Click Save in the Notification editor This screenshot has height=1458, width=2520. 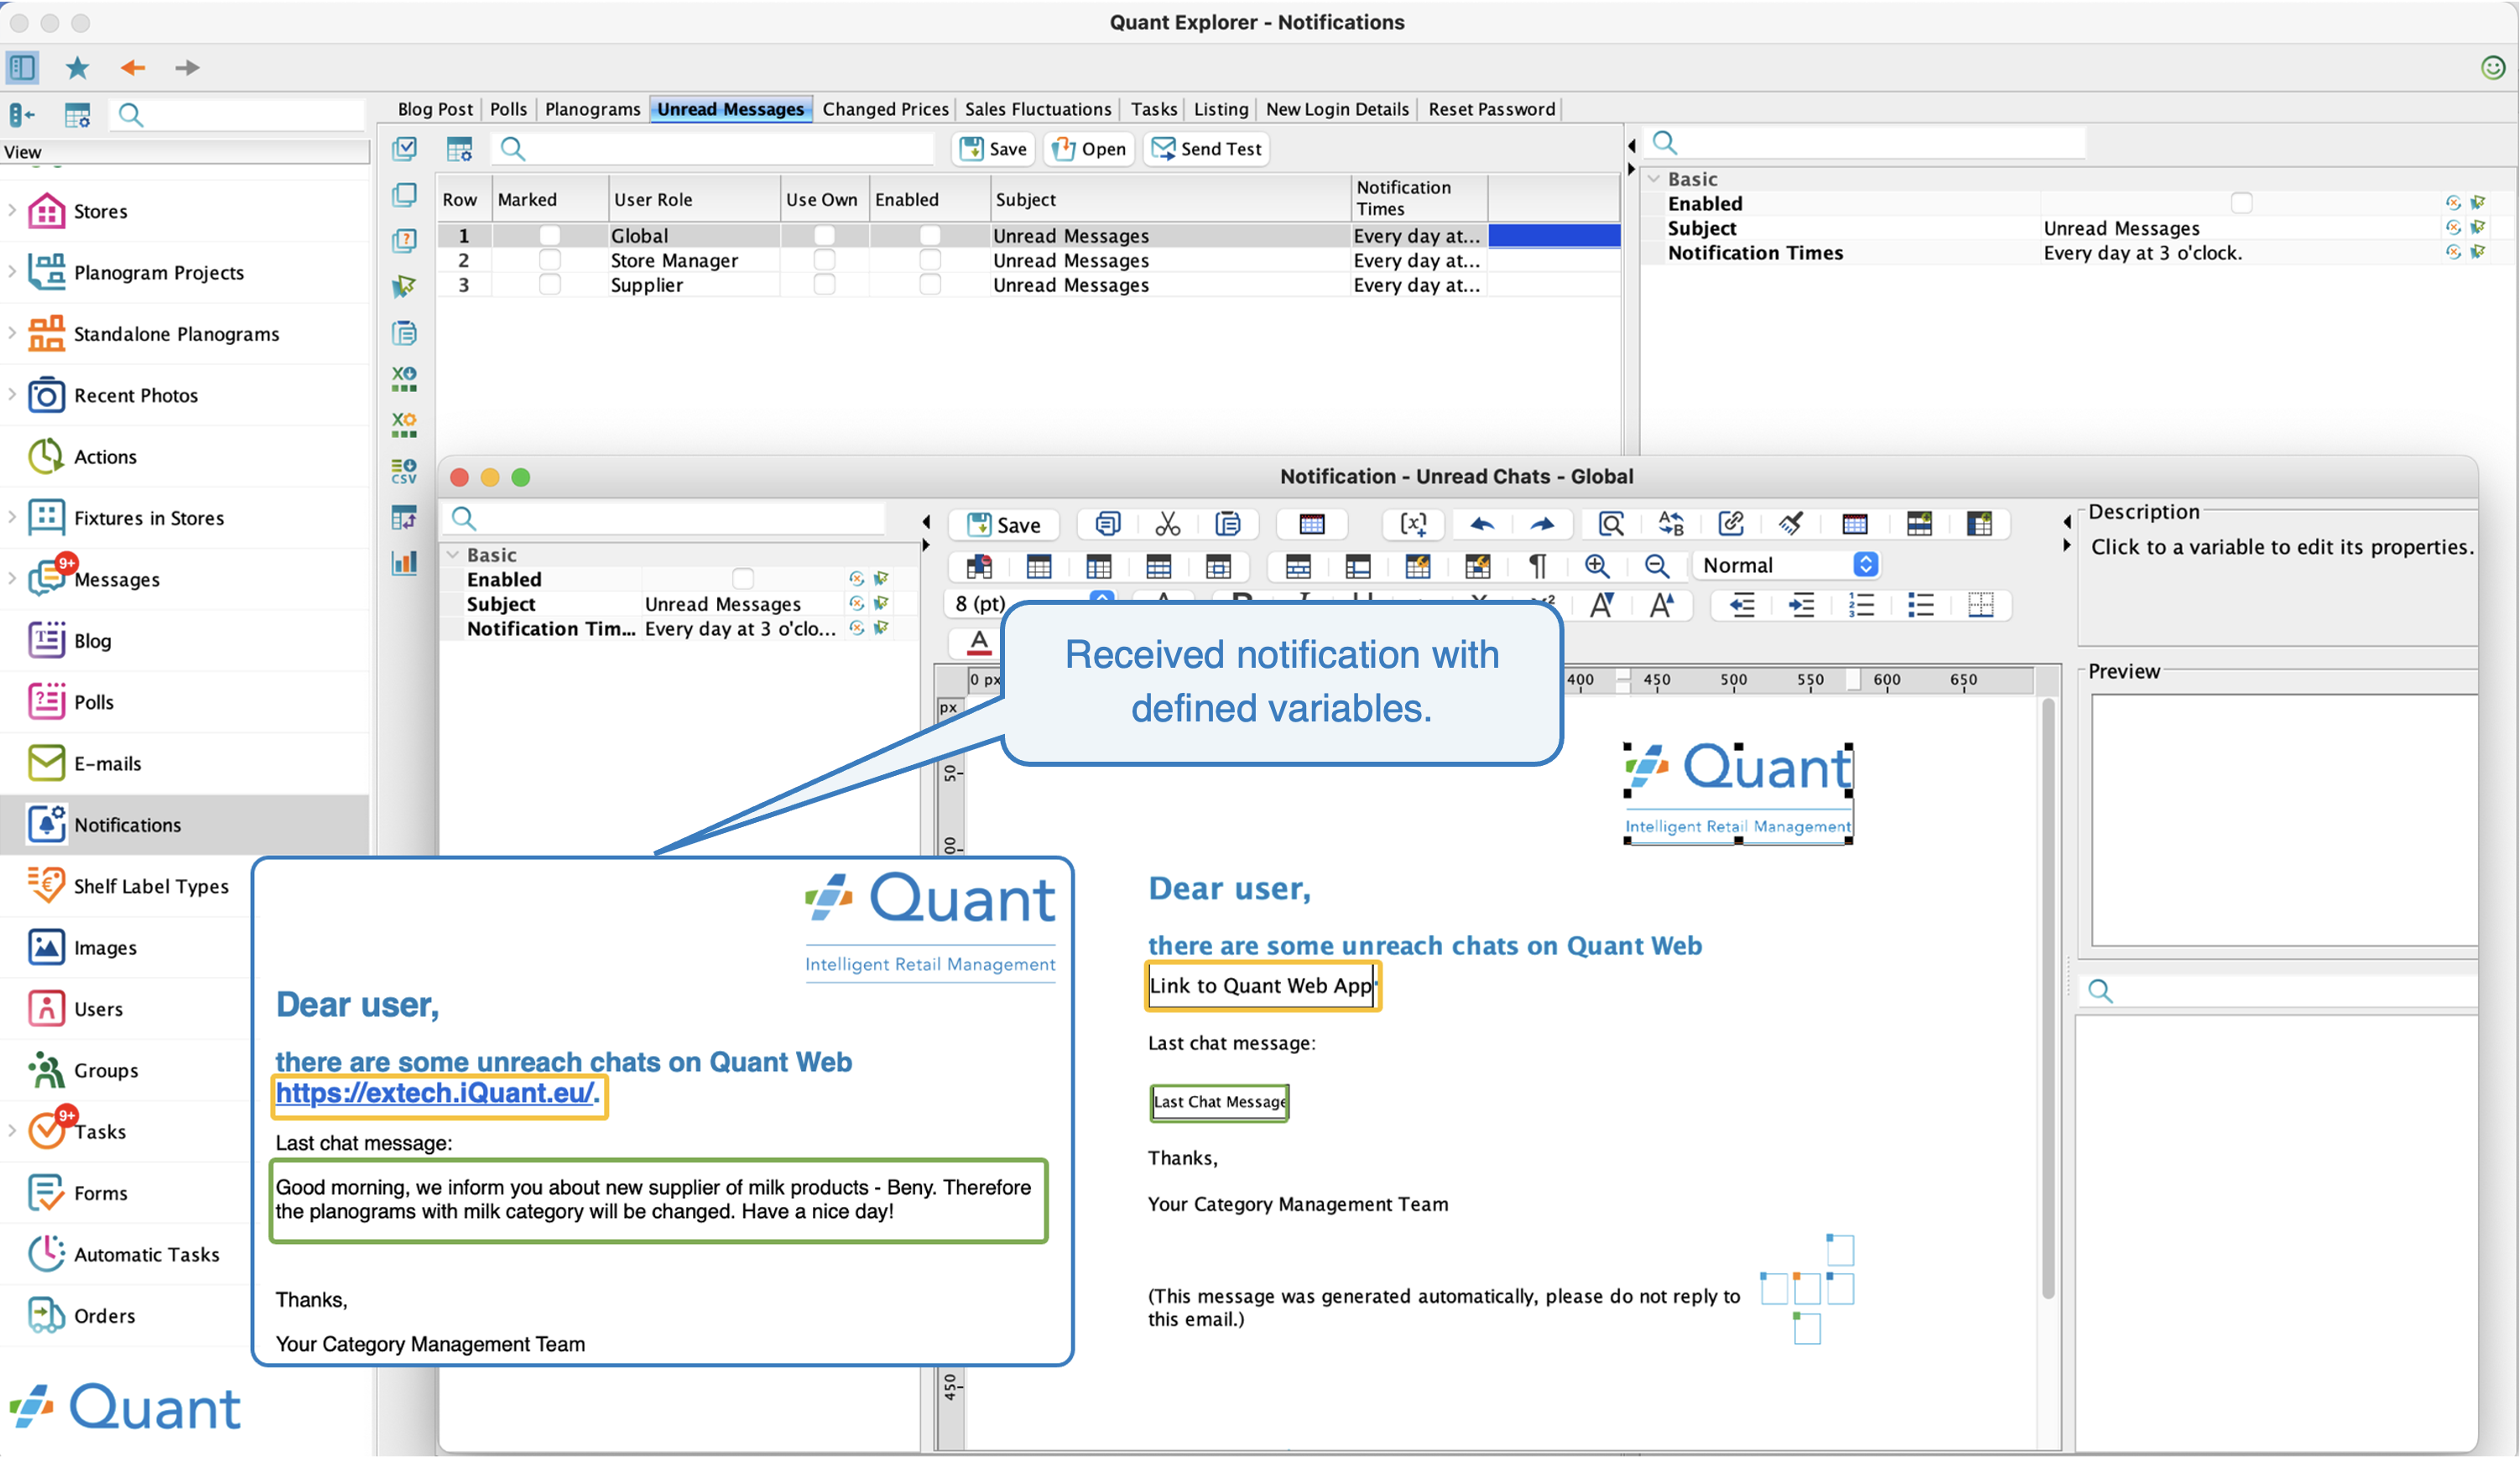click(1004, 525)
